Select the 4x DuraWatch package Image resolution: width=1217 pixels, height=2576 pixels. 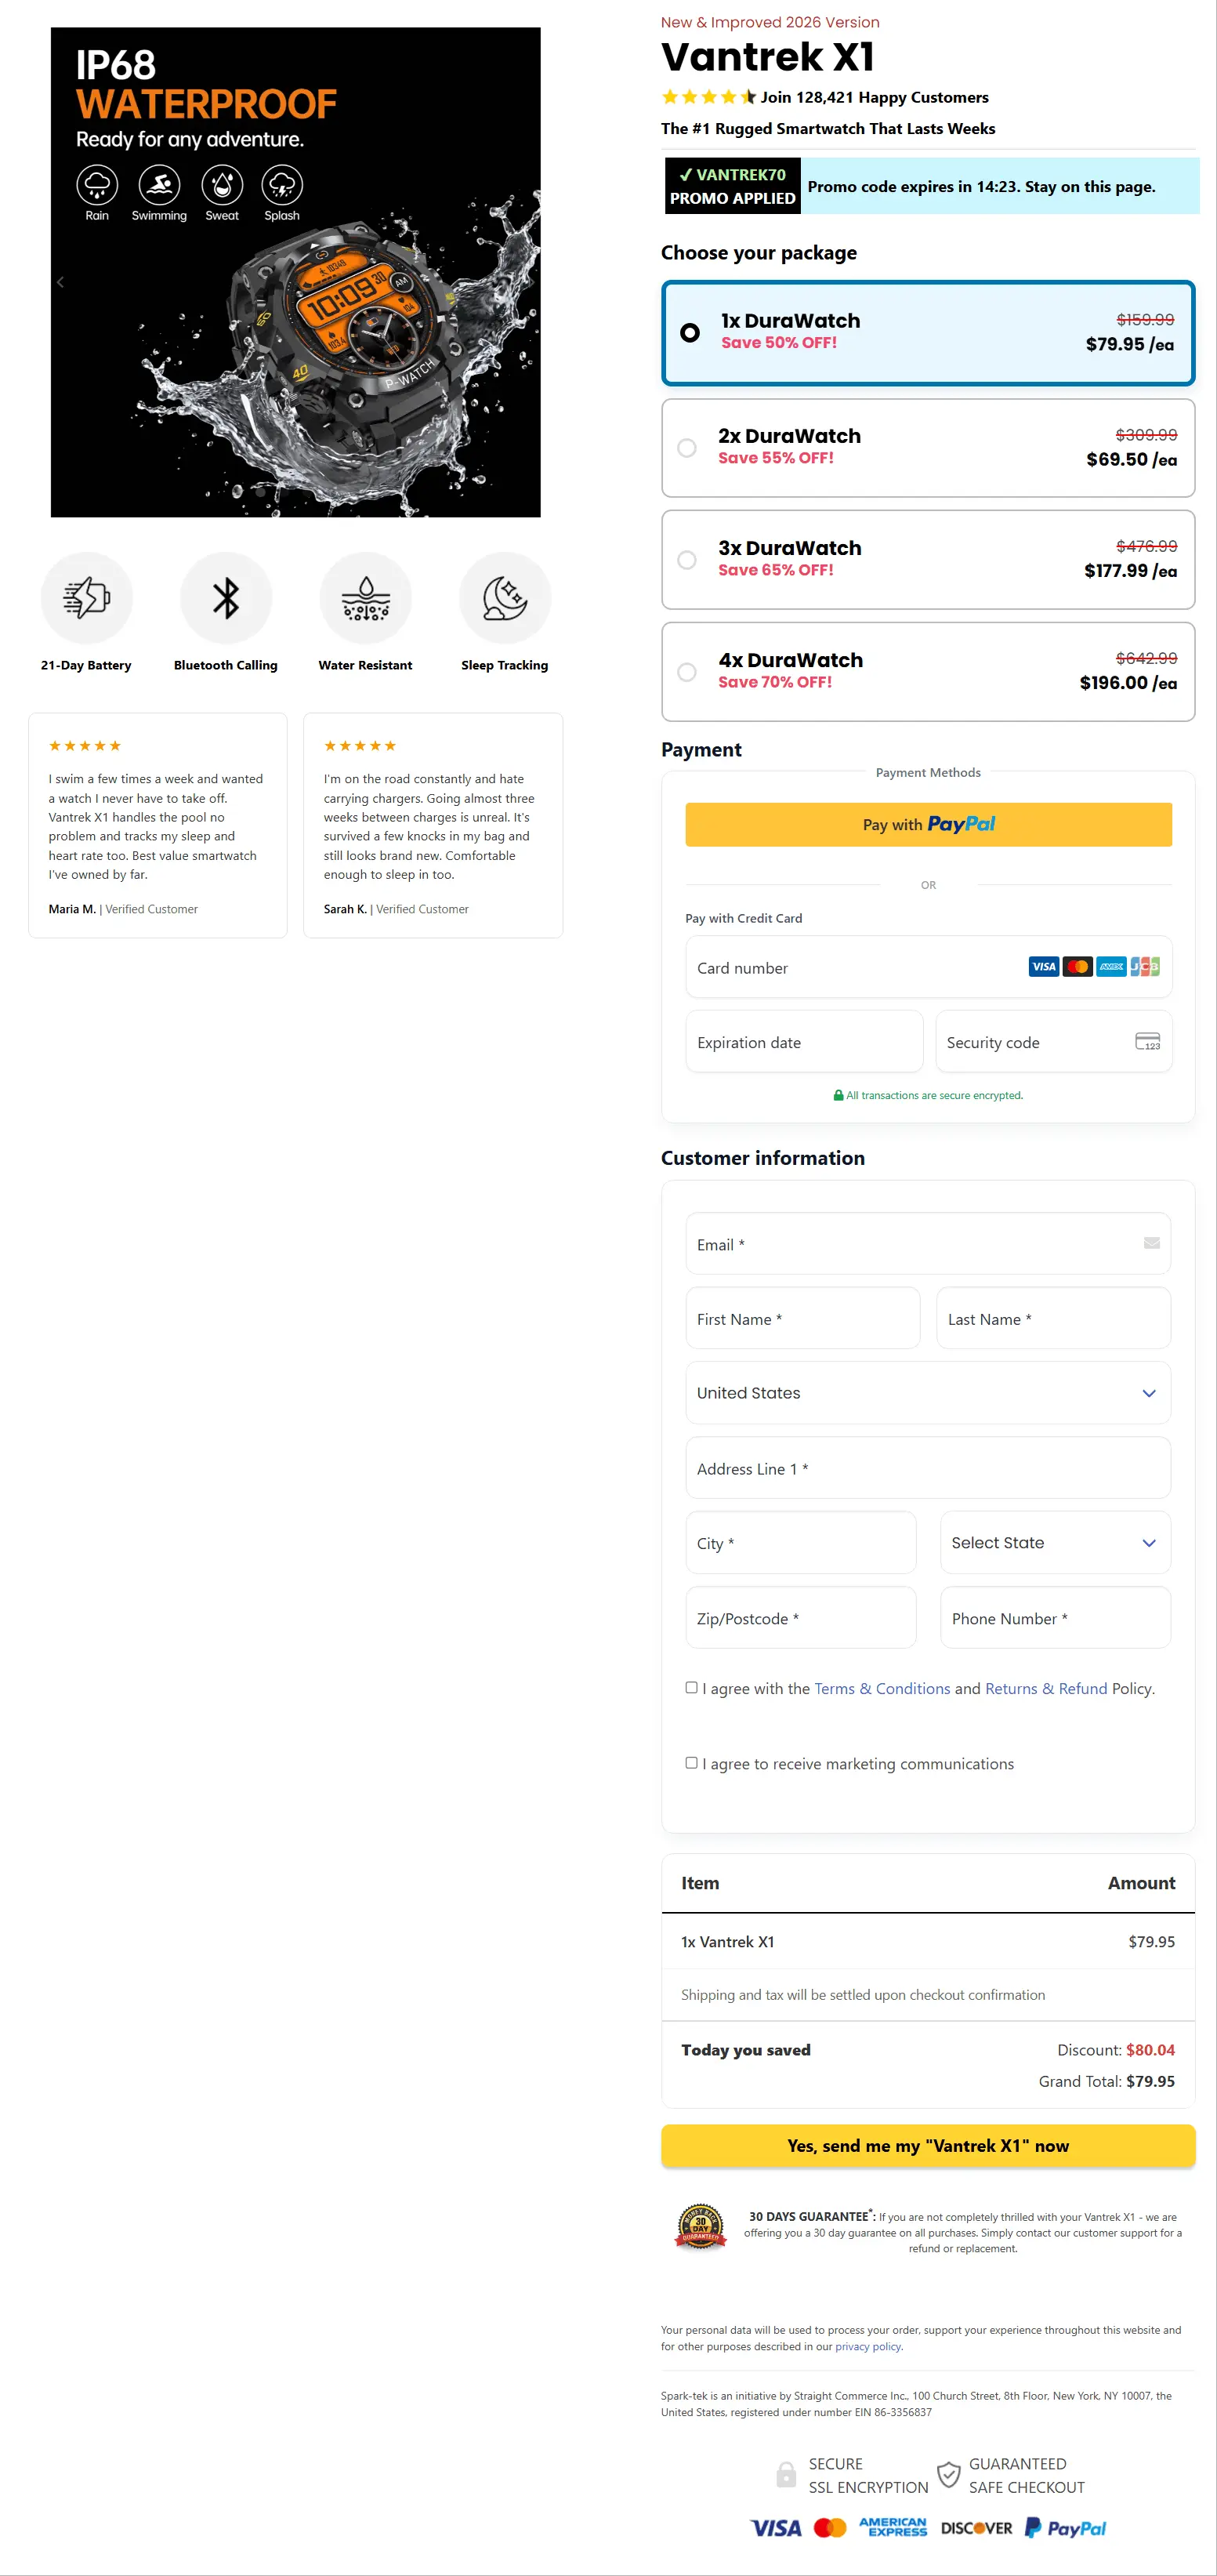[928, 672]
